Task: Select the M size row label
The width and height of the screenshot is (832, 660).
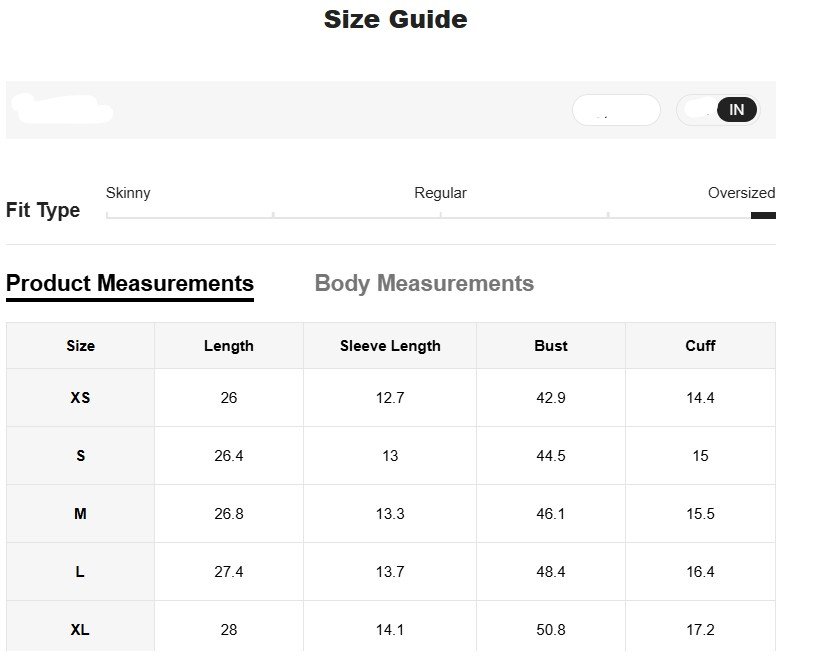Action: click(x=81, y=514)
